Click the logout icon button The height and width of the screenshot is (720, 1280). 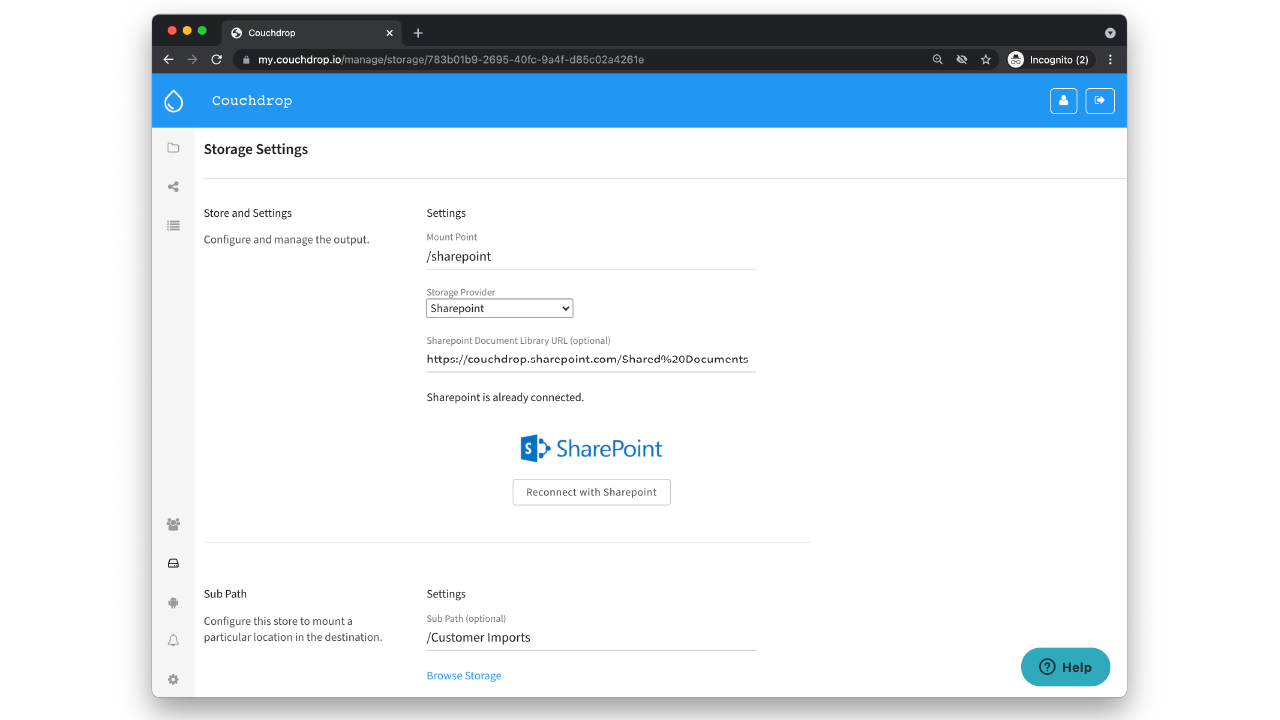pyautogui.click(x=1100, y=101)
